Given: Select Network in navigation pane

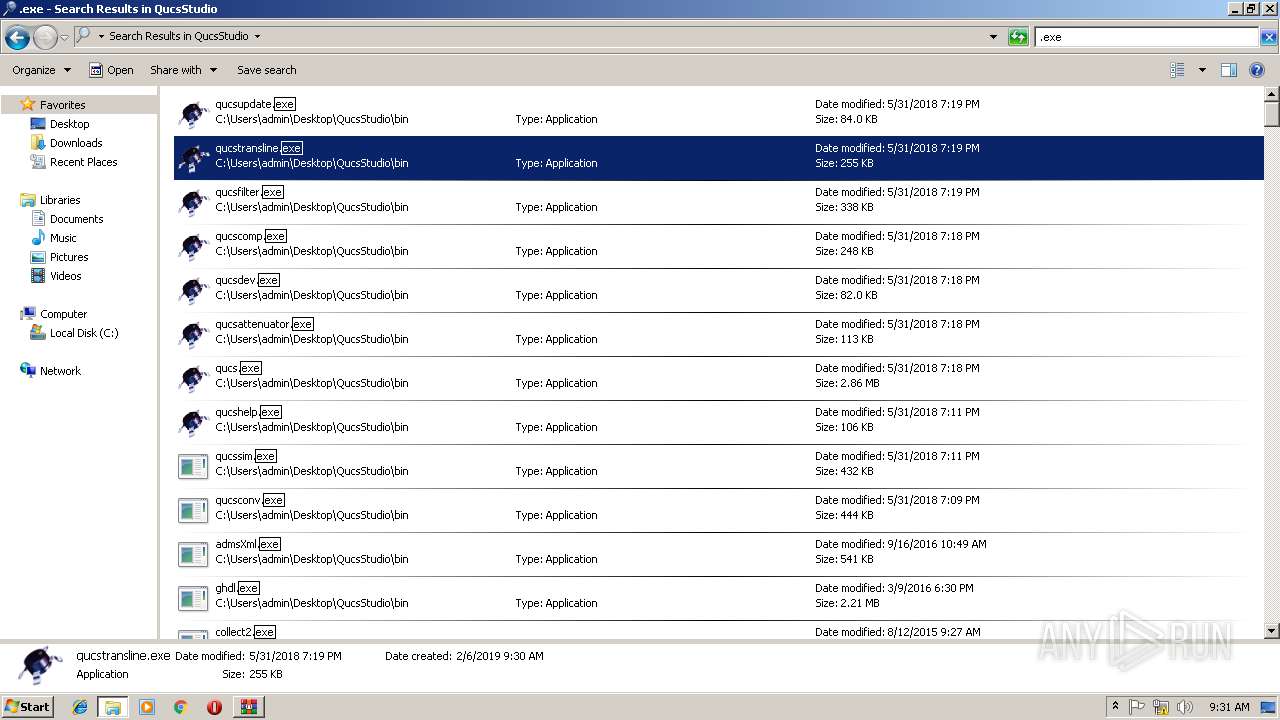Looking at the screenshot, I should tap(60, 371).
